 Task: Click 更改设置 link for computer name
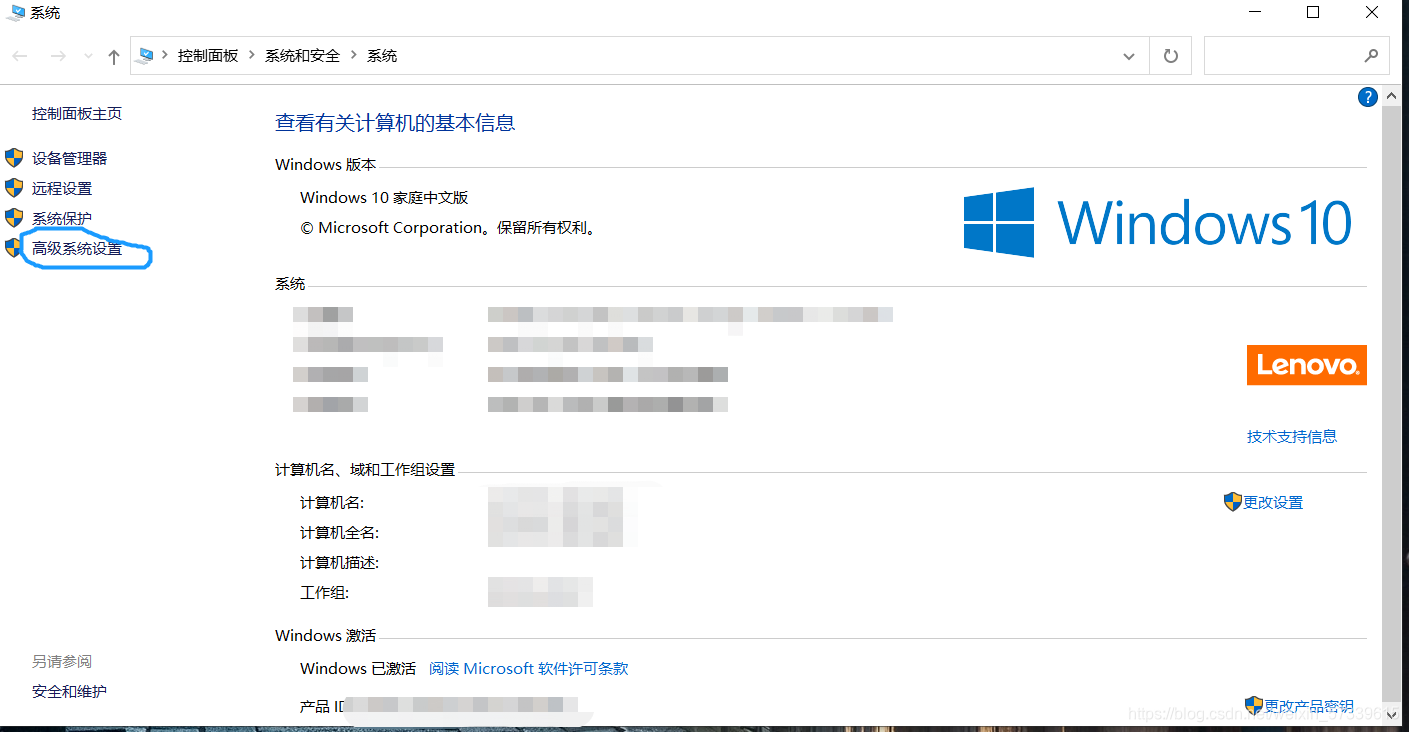(1273, 502)
